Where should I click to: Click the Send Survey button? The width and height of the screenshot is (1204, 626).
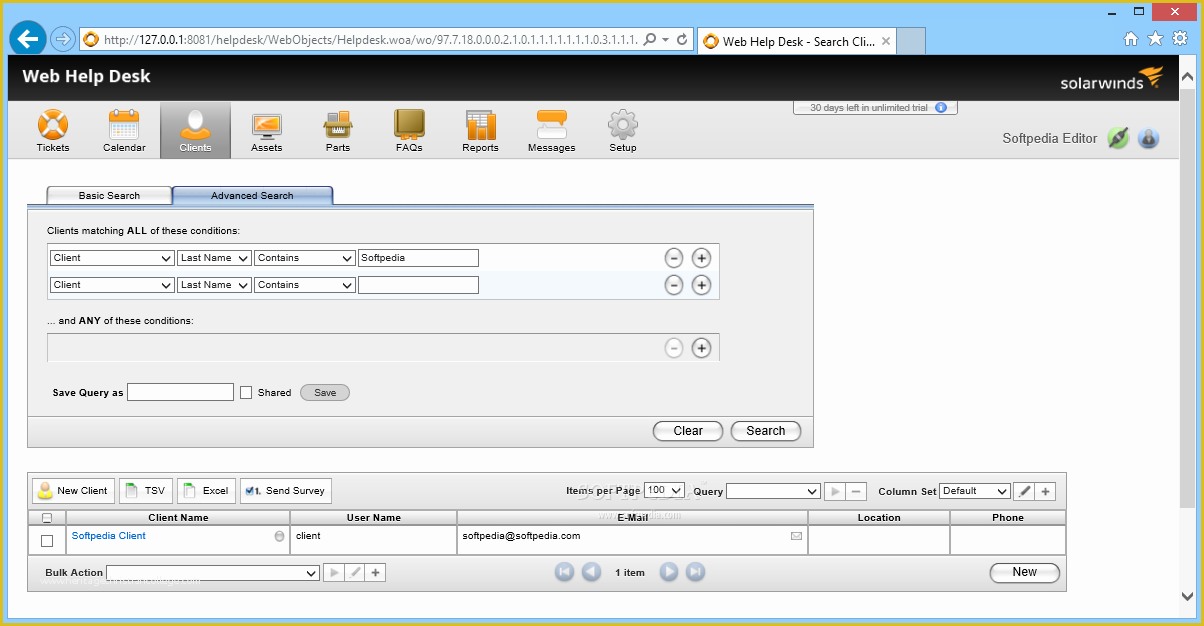click(x=286, y=491)
